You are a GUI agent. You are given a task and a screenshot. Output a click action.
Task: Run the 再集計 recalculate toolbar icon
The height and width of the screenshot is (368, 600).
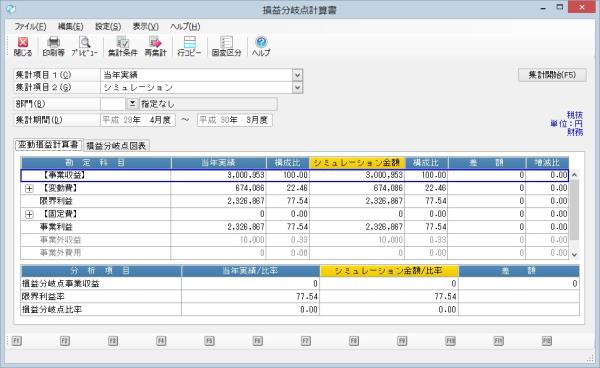[x=155, y=47]
